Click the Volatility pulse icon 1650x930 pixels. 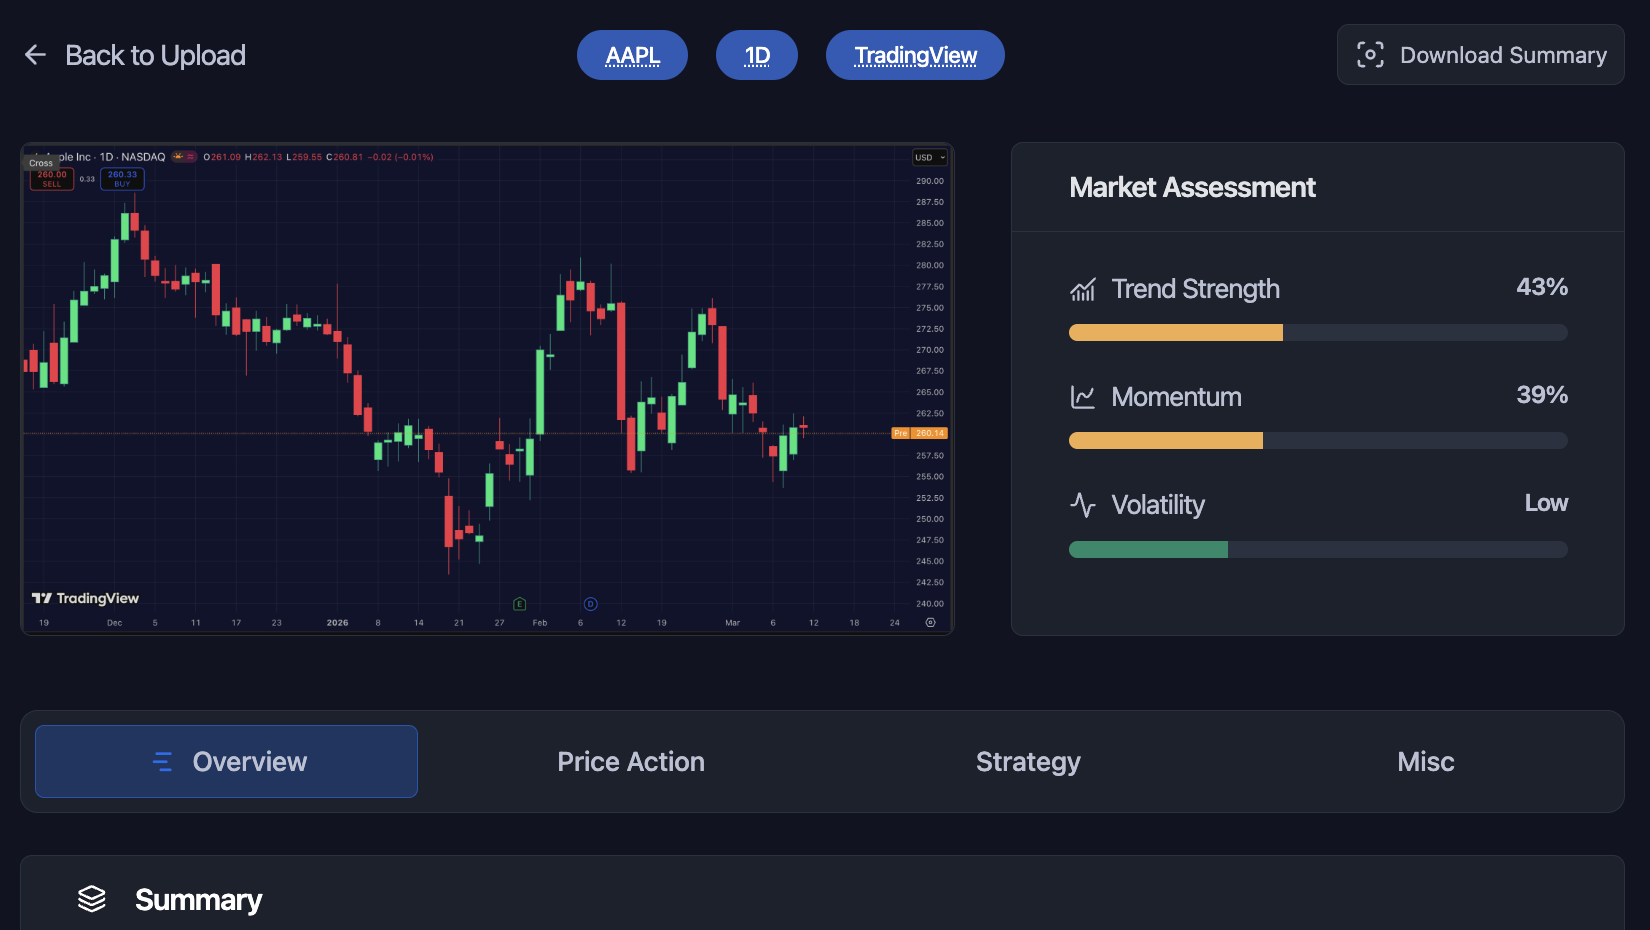[x=1083, y=505]
